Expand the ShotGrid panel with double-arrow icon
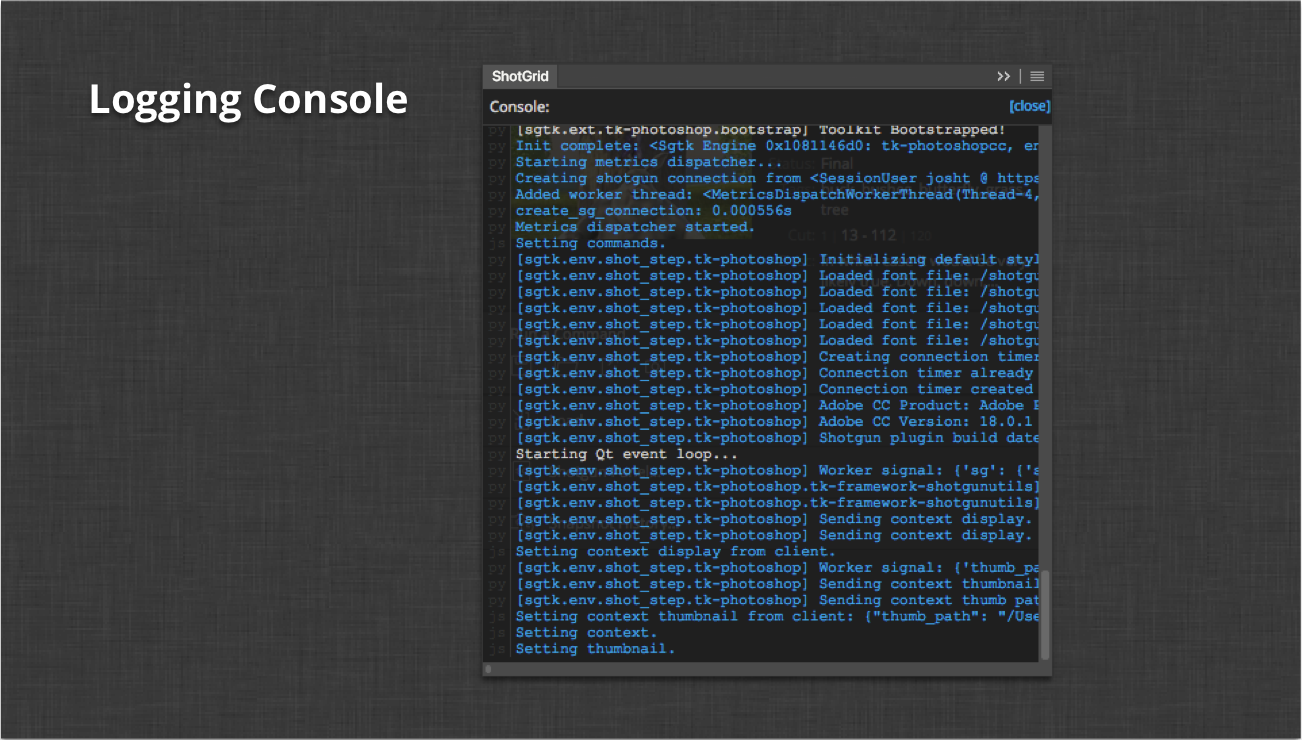1302x740 pixels. tap(1003, 77)
